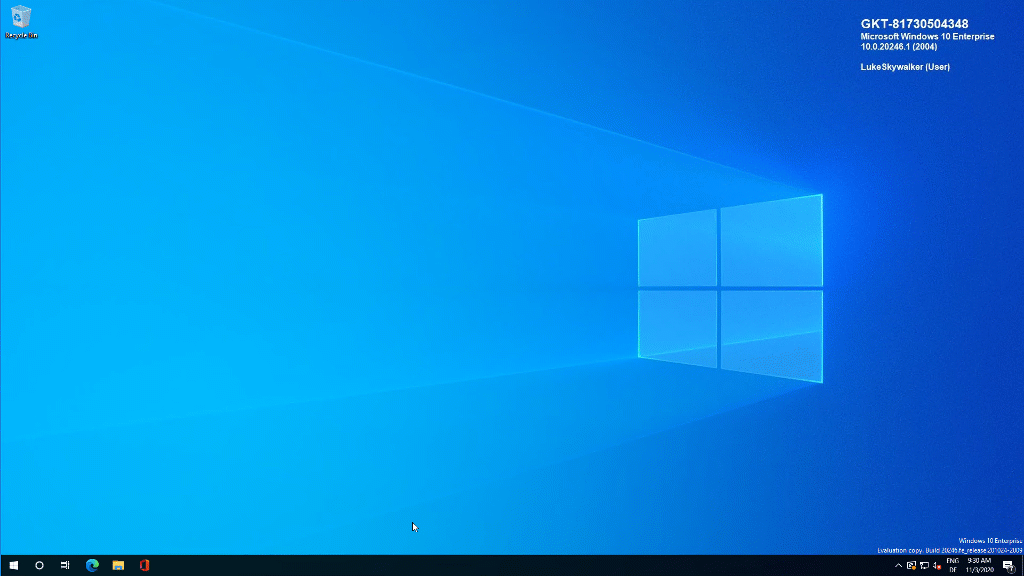Click the DEF keyboard layout indicator
Screen dimensions: 1024x576
952,568
